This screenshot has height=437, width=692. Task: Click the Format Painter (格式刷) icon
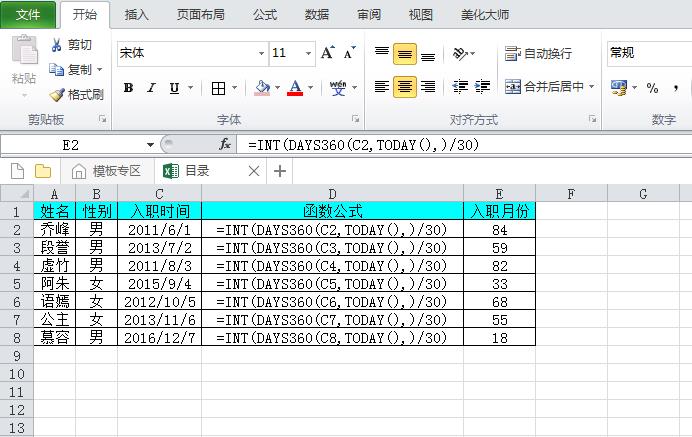pos(57,95)
